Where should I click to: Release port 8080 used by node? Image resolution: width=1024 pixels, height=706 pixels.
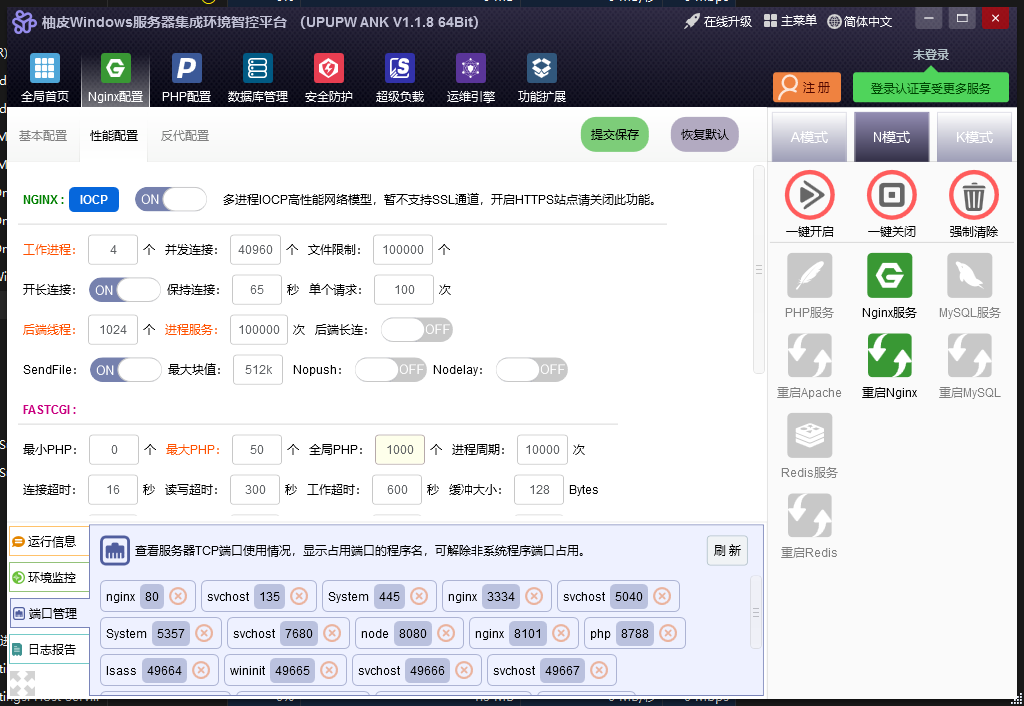click(446, 633)
